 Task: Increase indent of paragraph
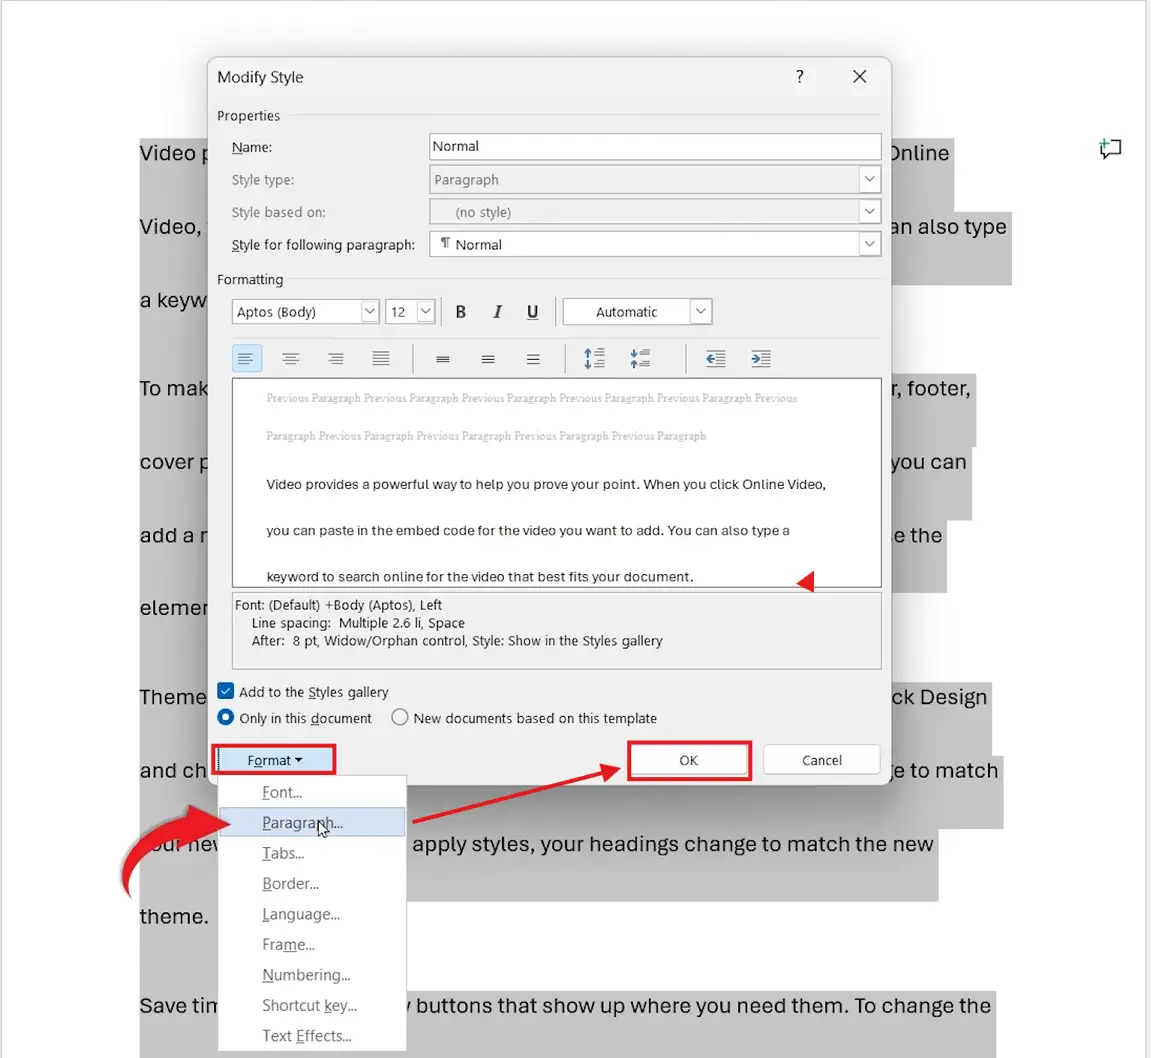point(761,358)
